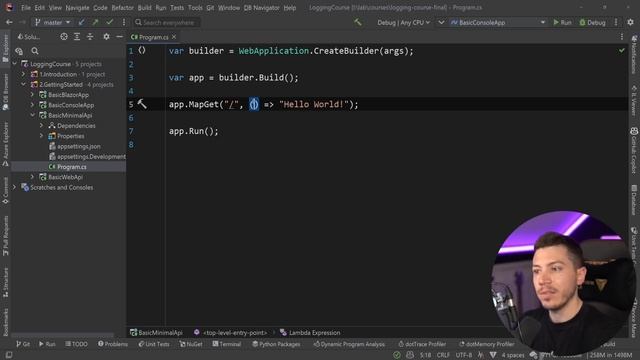Open the Git tool window button
Image resolution: width=640 pixels, height=360 pixels.
(23, 344)
